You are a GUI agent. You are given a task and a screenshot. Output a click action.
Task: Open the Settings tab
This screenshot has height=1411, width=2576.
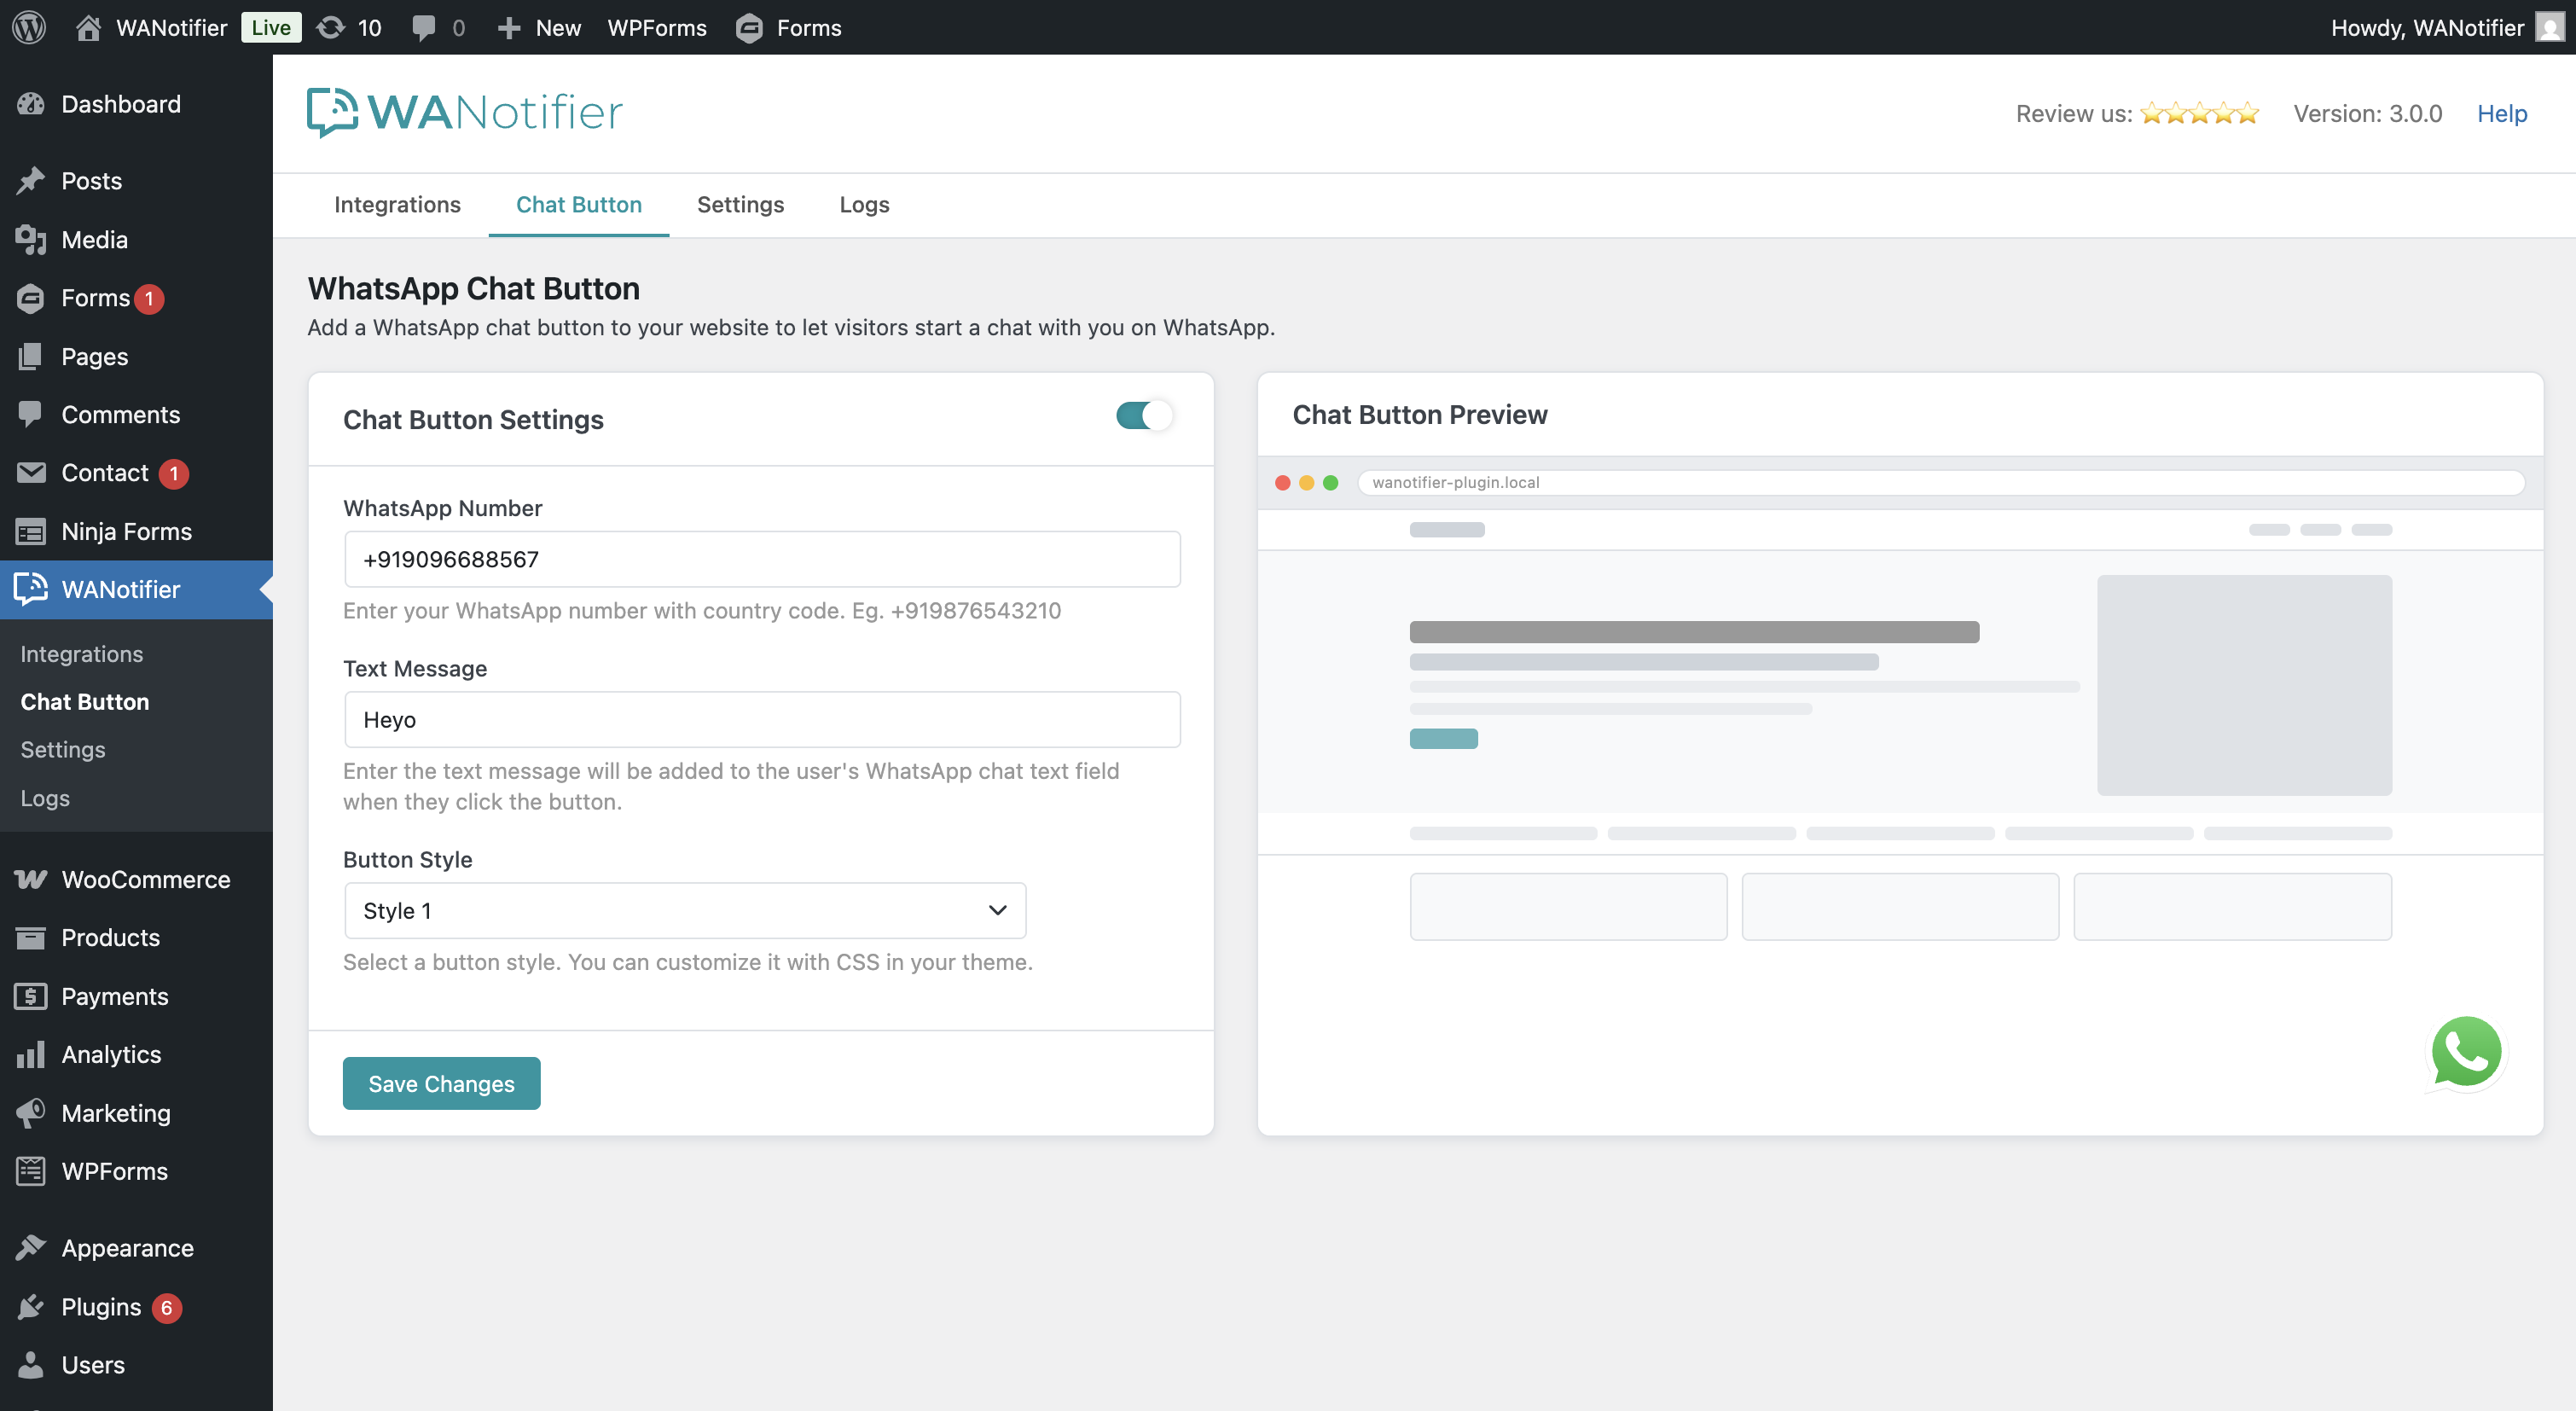click(740, 204)
